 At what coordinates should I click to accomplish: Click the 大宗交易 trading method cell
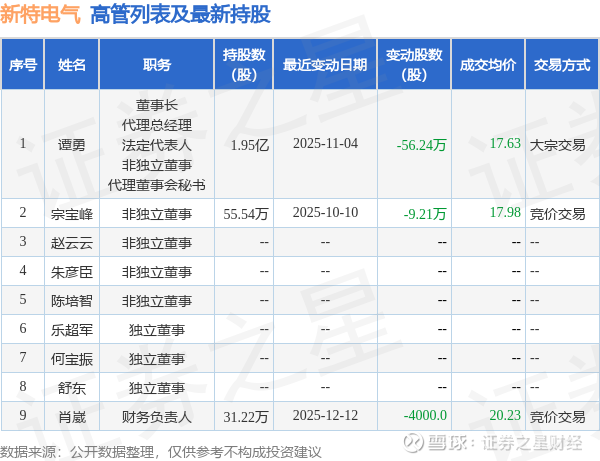point(558,145)
